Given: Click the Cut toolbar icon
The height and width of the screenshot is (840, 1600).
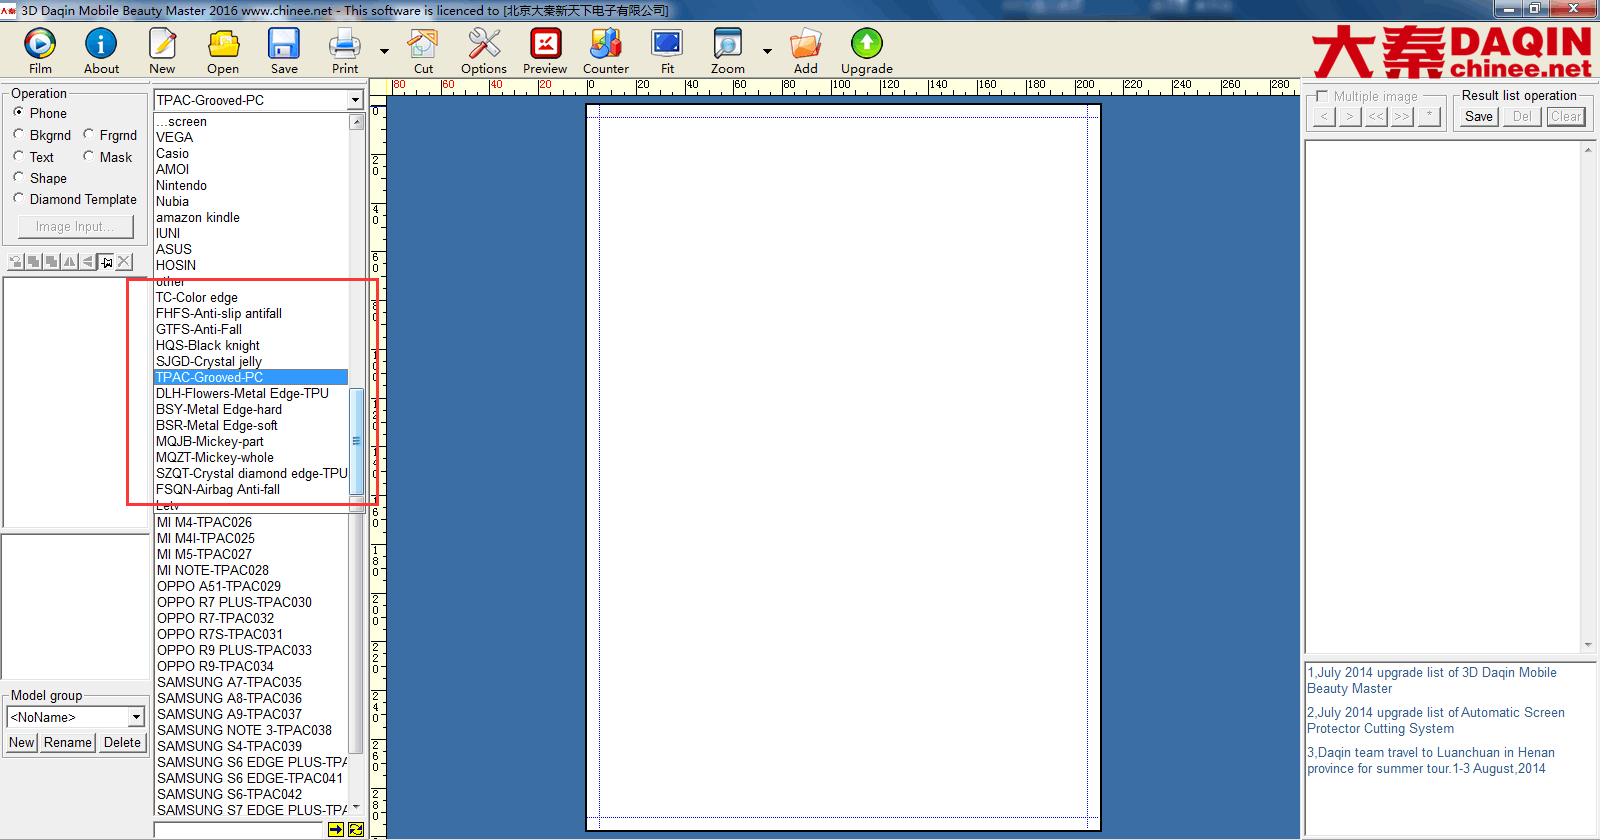Looking at the screenshot, I should [x=423, y=44].
